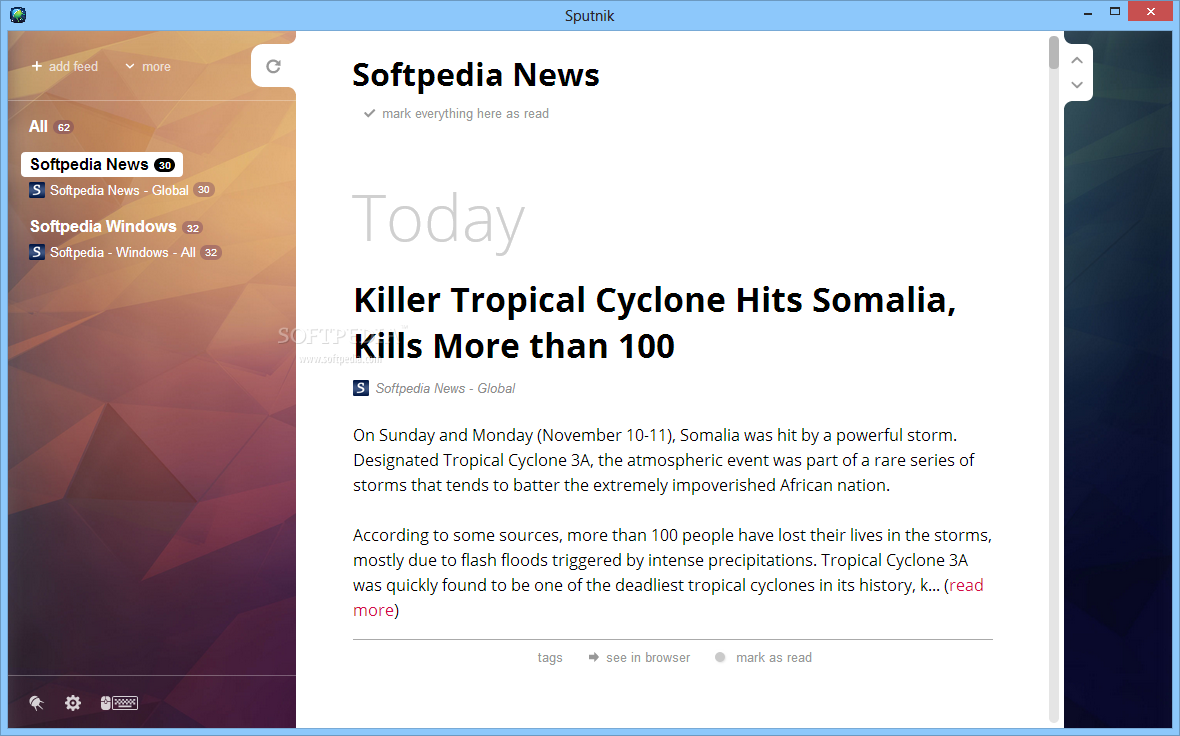1180x736 pixels.
Task: Click the Sputnik app icon in title bar
Action: pyautogui.click(x=18, y=14)
